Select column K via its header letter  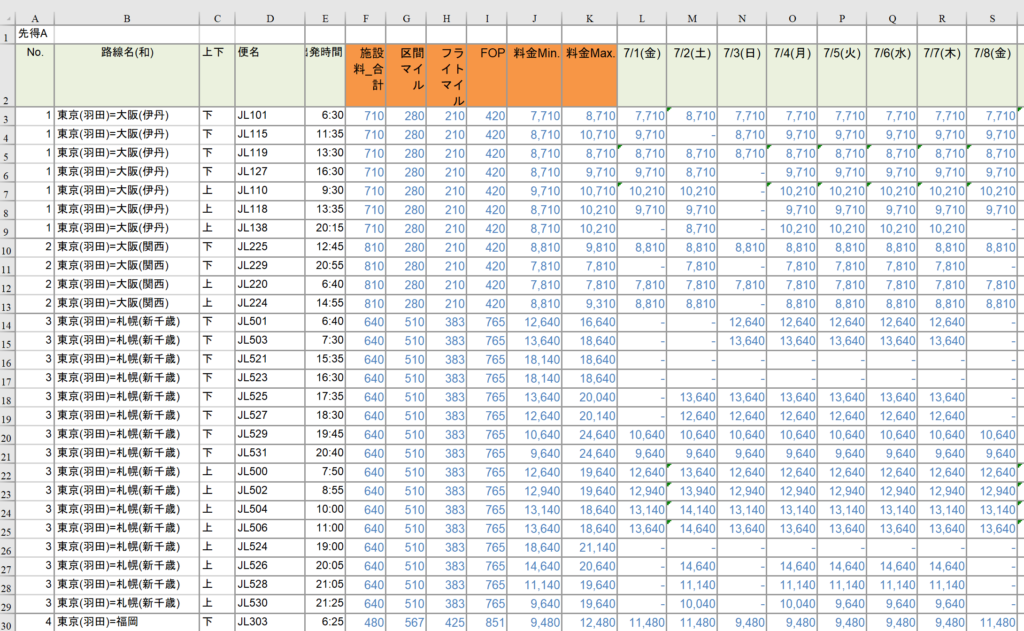pyautogui.click(x=589, y=18)
